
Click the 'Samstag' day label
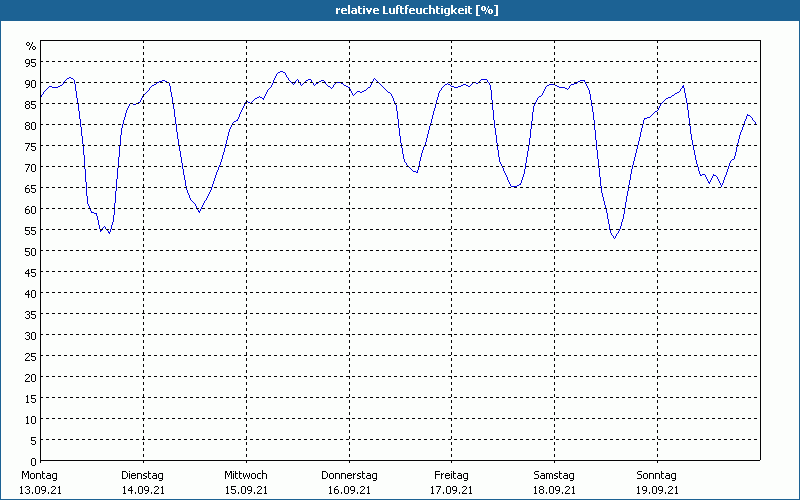point(554,476)
